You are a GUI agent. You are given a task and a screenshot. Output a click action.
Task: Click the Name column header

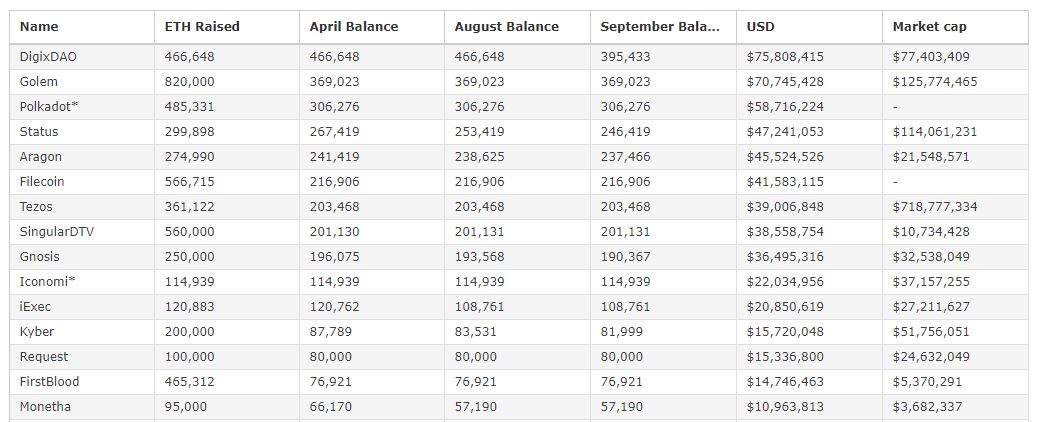click(x=39, y=27)
